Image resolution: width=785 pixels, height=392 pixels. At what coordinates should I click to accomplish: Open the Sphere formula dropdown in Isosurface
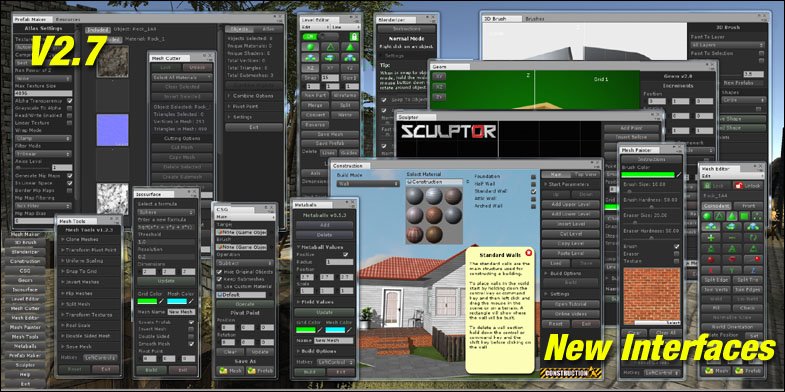coord(166,212)
